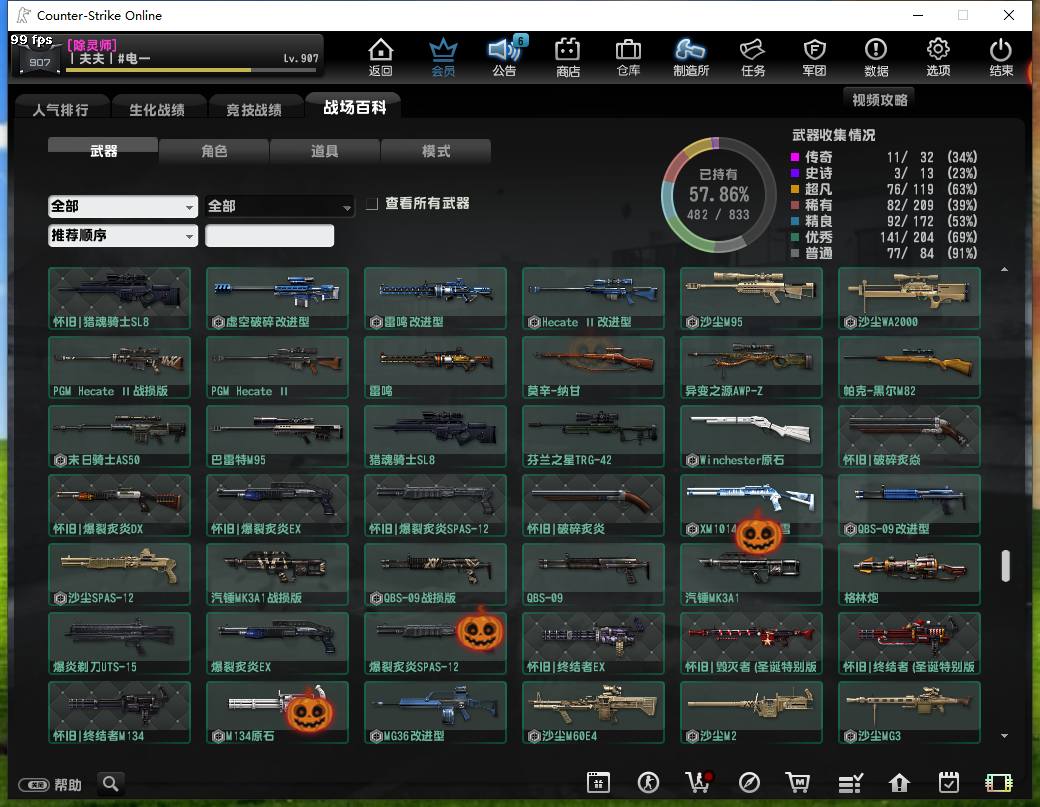Open the 数据 data icon

click(876, 57)
